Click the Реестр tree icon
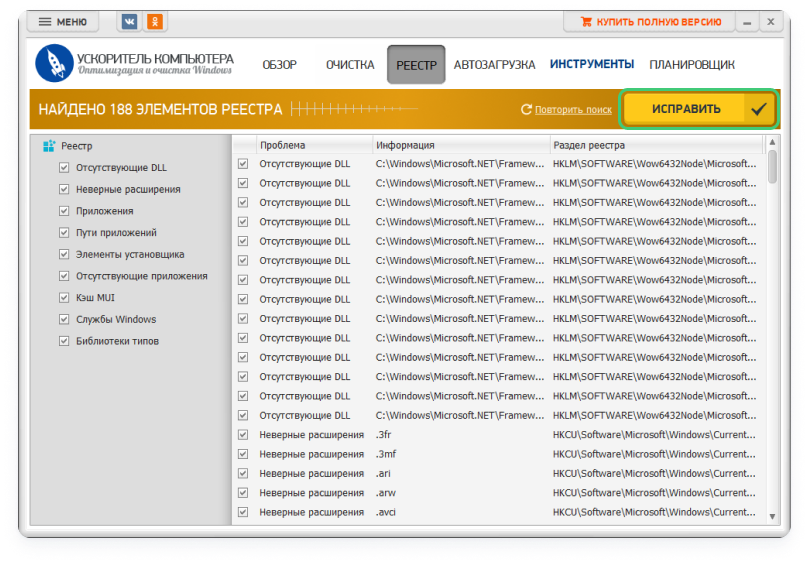Viewport: 809px width, 564px height. 49,146
